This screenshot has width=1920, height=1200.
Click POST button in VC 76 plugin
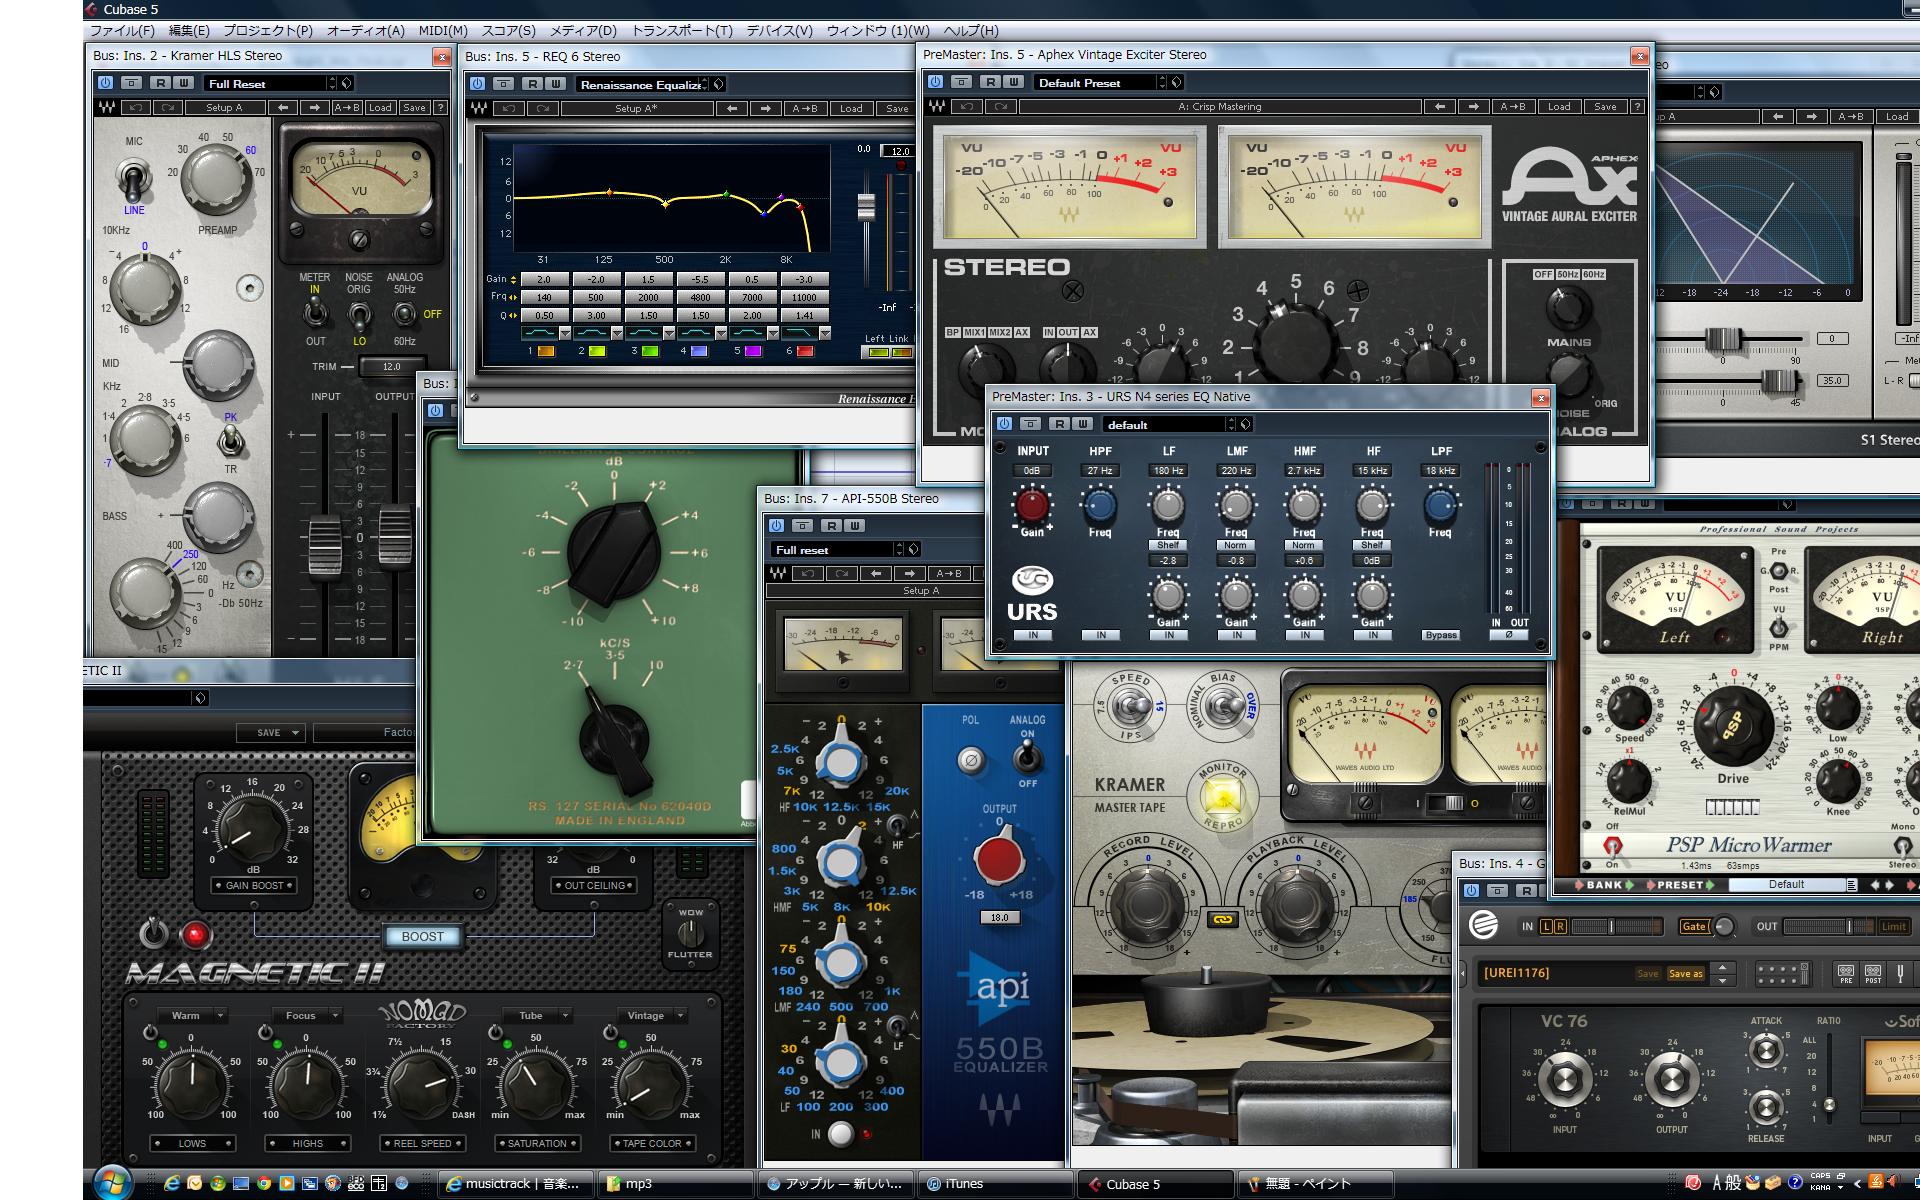coord(1873,973)
